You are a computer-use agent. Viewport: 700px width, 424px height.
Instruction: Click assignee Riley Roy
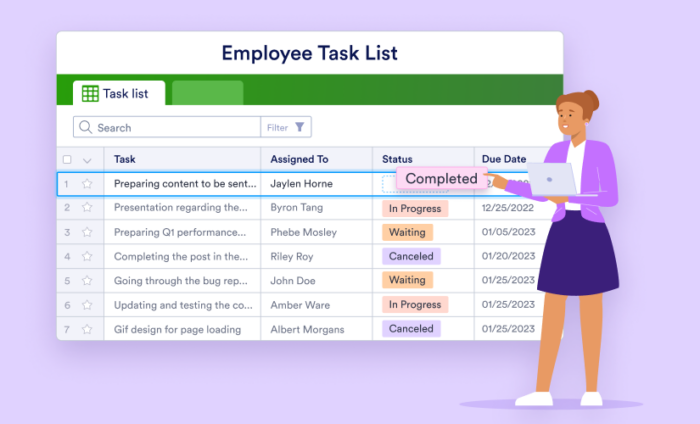point(292,257)
